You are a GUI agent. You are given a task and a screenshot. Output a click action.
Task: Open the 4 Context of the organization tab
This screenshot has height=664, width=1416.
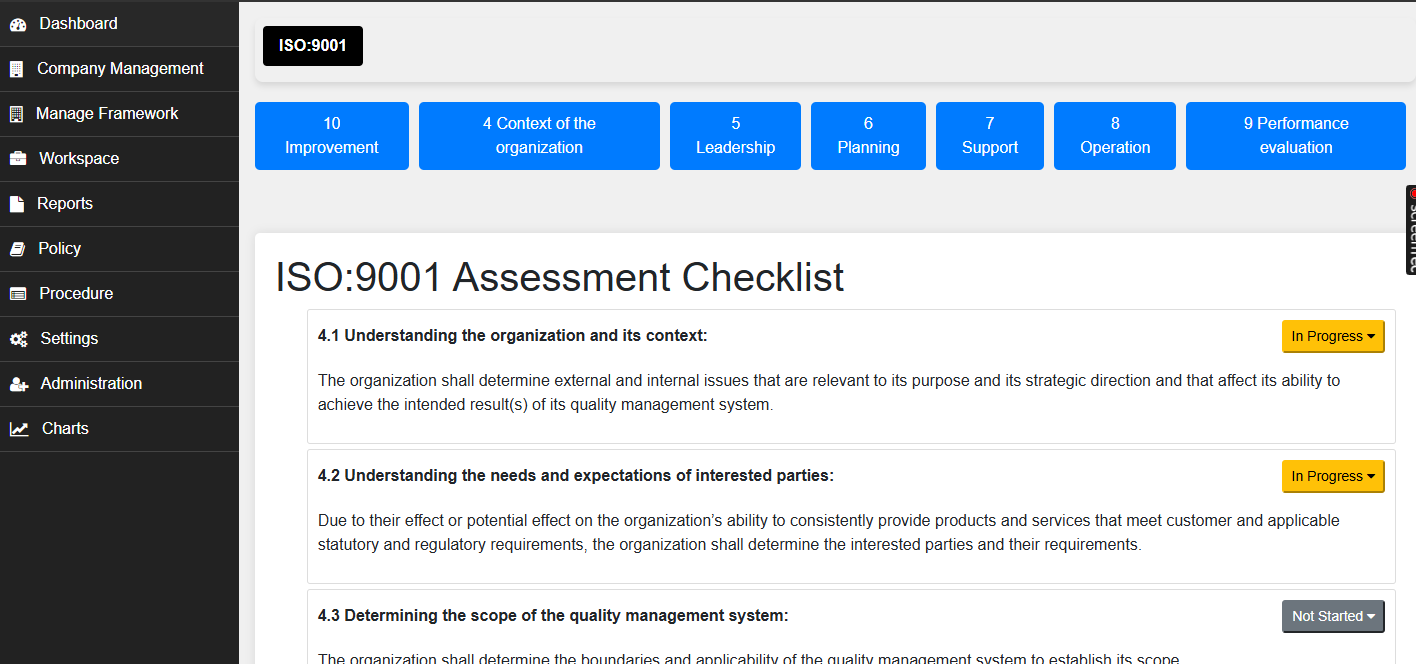tap(539, 135)
